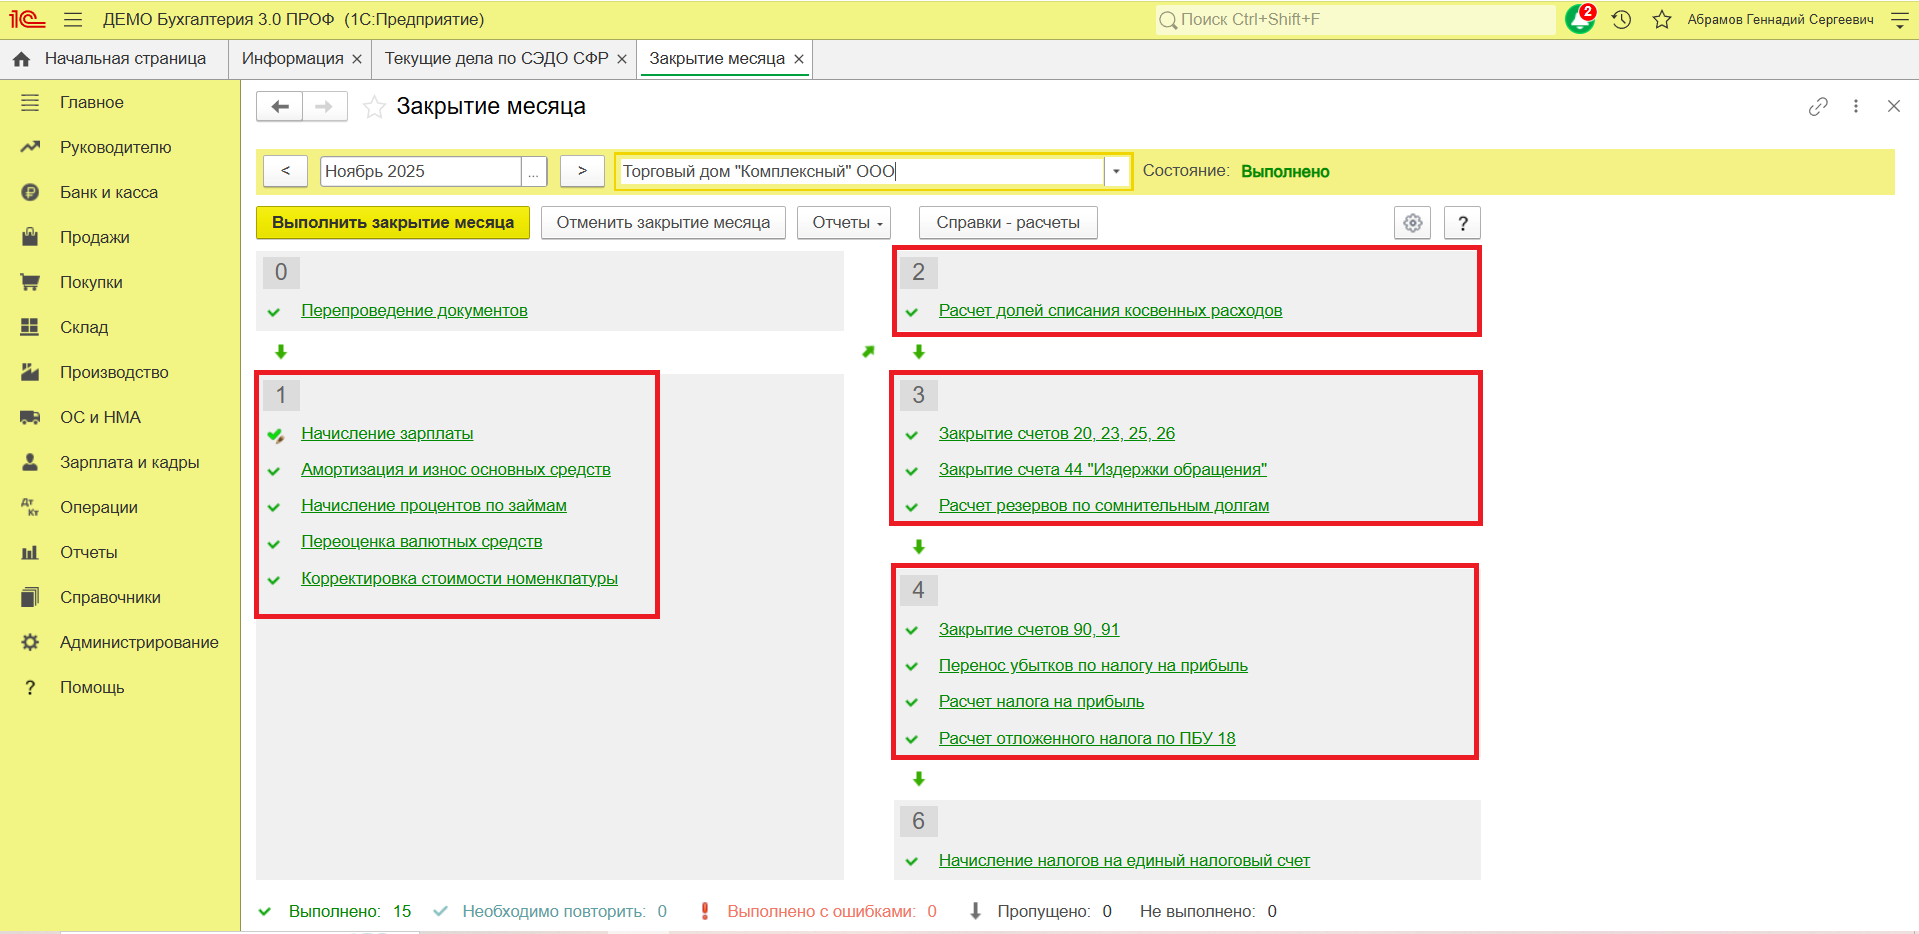
Task: Click the home icon of Начальная страница
Action: (21, 59)
